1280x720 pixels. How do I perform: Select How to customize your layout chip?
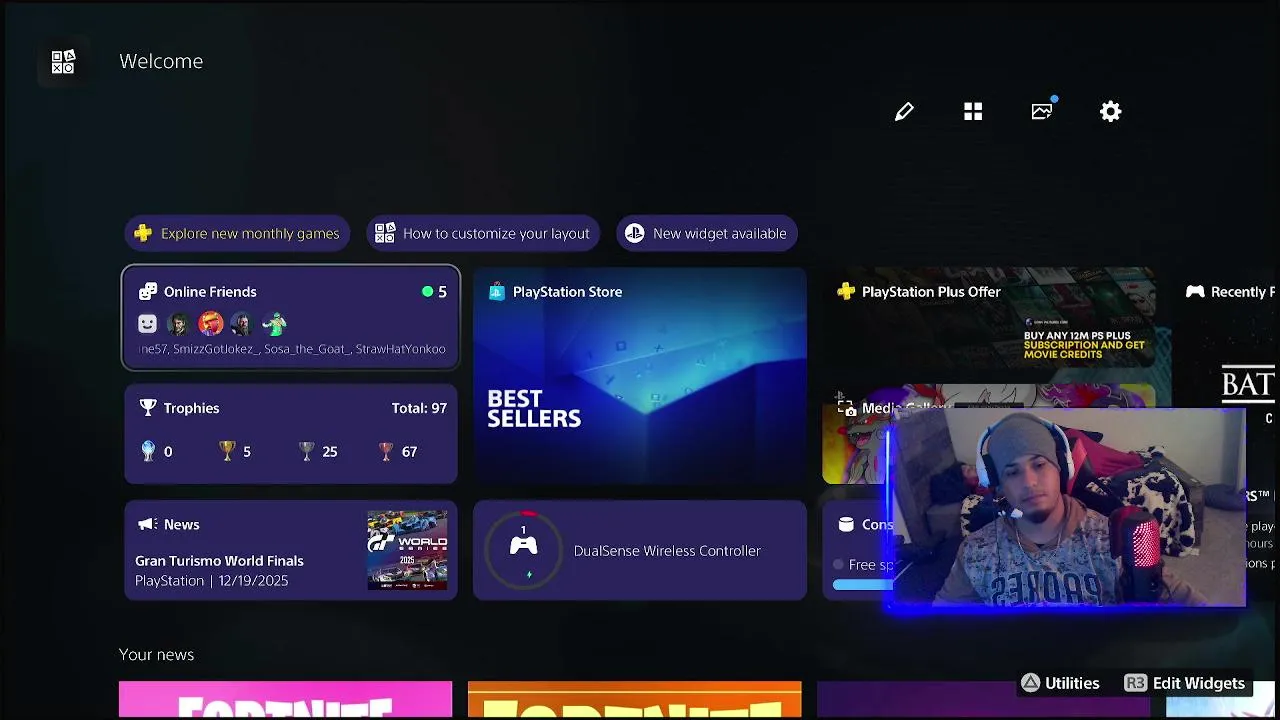(483, 233)
